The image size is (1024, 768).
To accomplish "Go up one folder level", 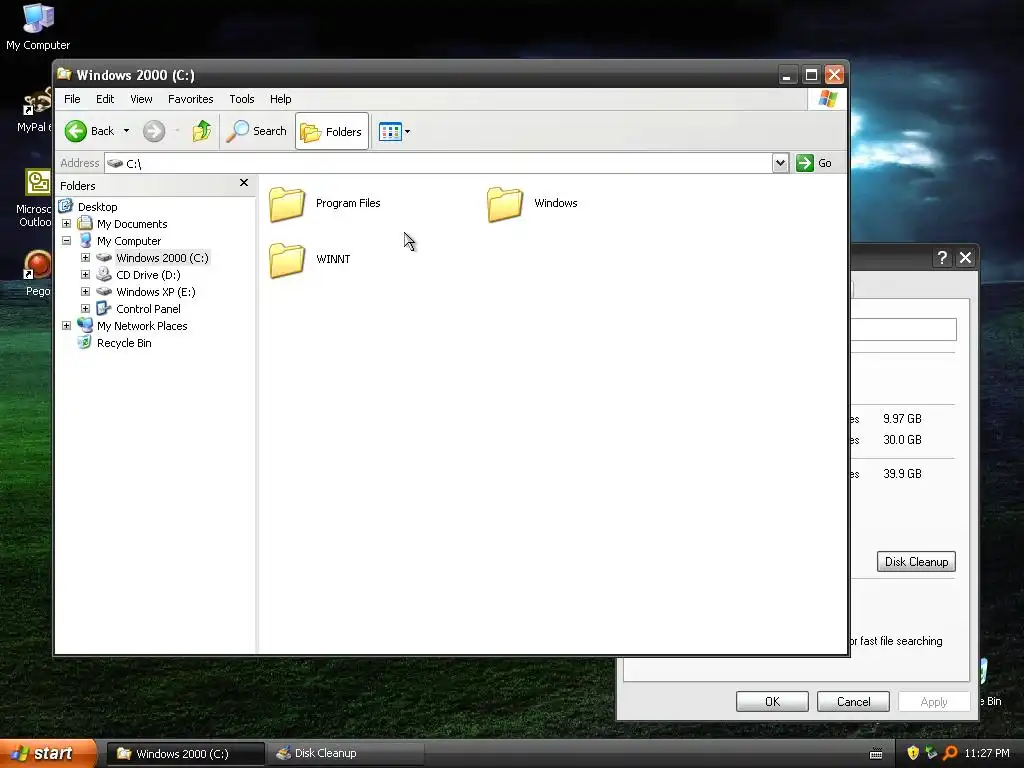I will pyautogui.click(x=202, y=131).
